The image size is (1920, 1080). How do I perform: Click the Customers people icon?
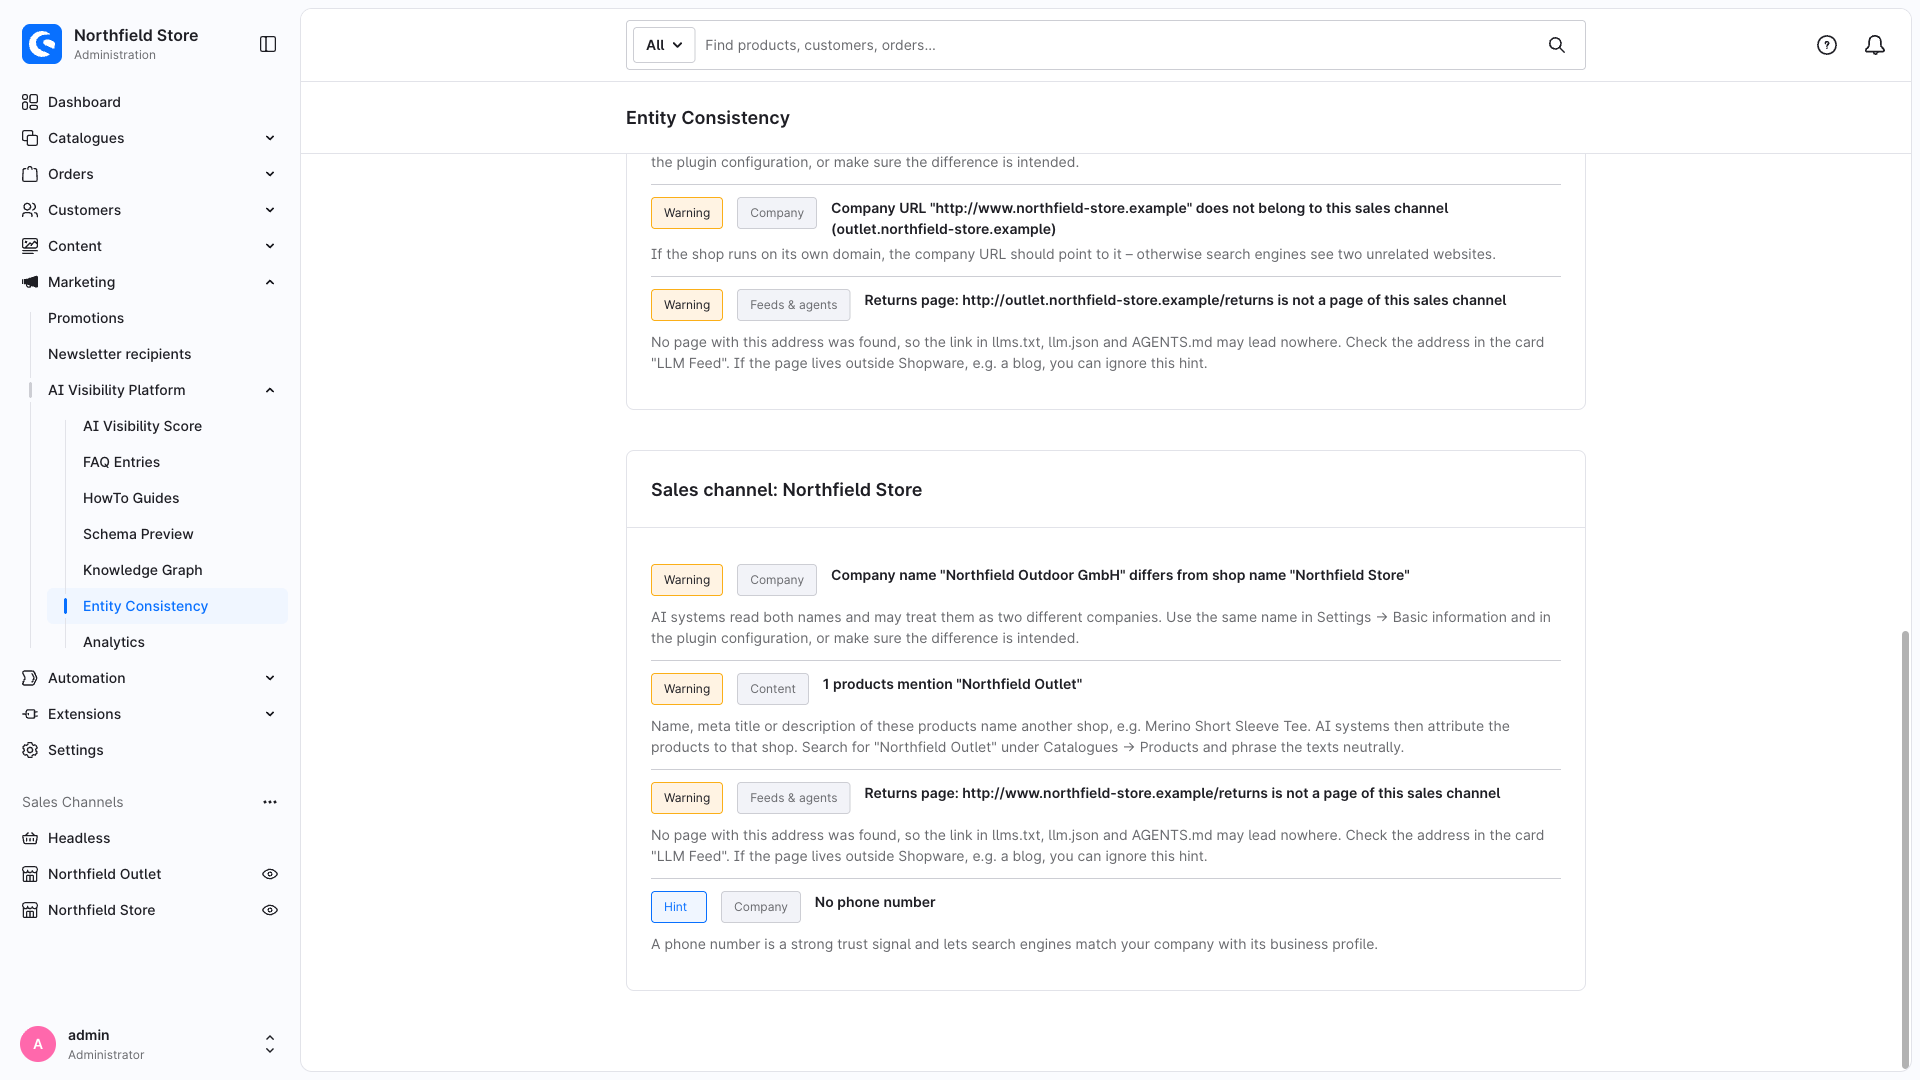pos(30,210)
